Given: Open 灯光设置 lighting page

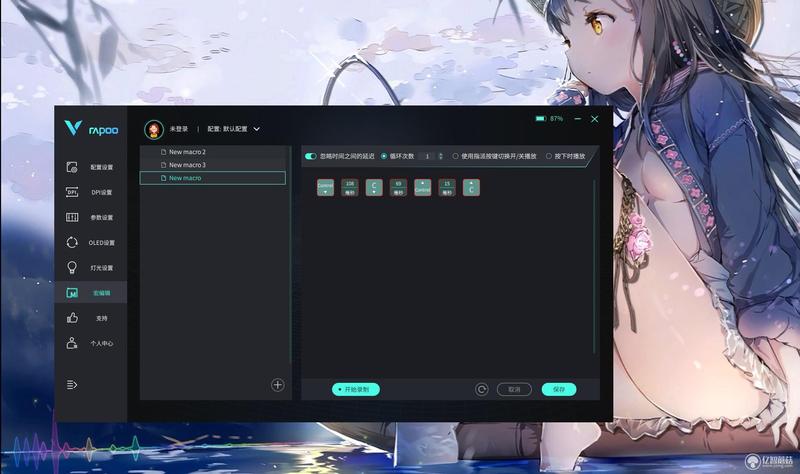Looking at the screenshot, I should (x=90, y=267).
